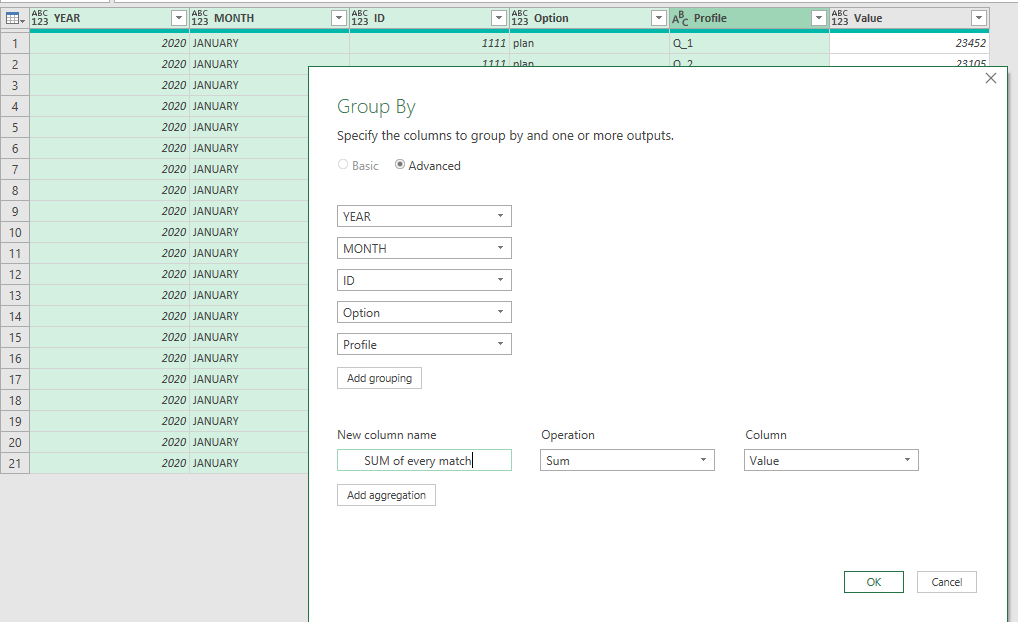The height and width of the screenshot is (622, 1018).
Task: Select row number 1
Action: point(15,44)
